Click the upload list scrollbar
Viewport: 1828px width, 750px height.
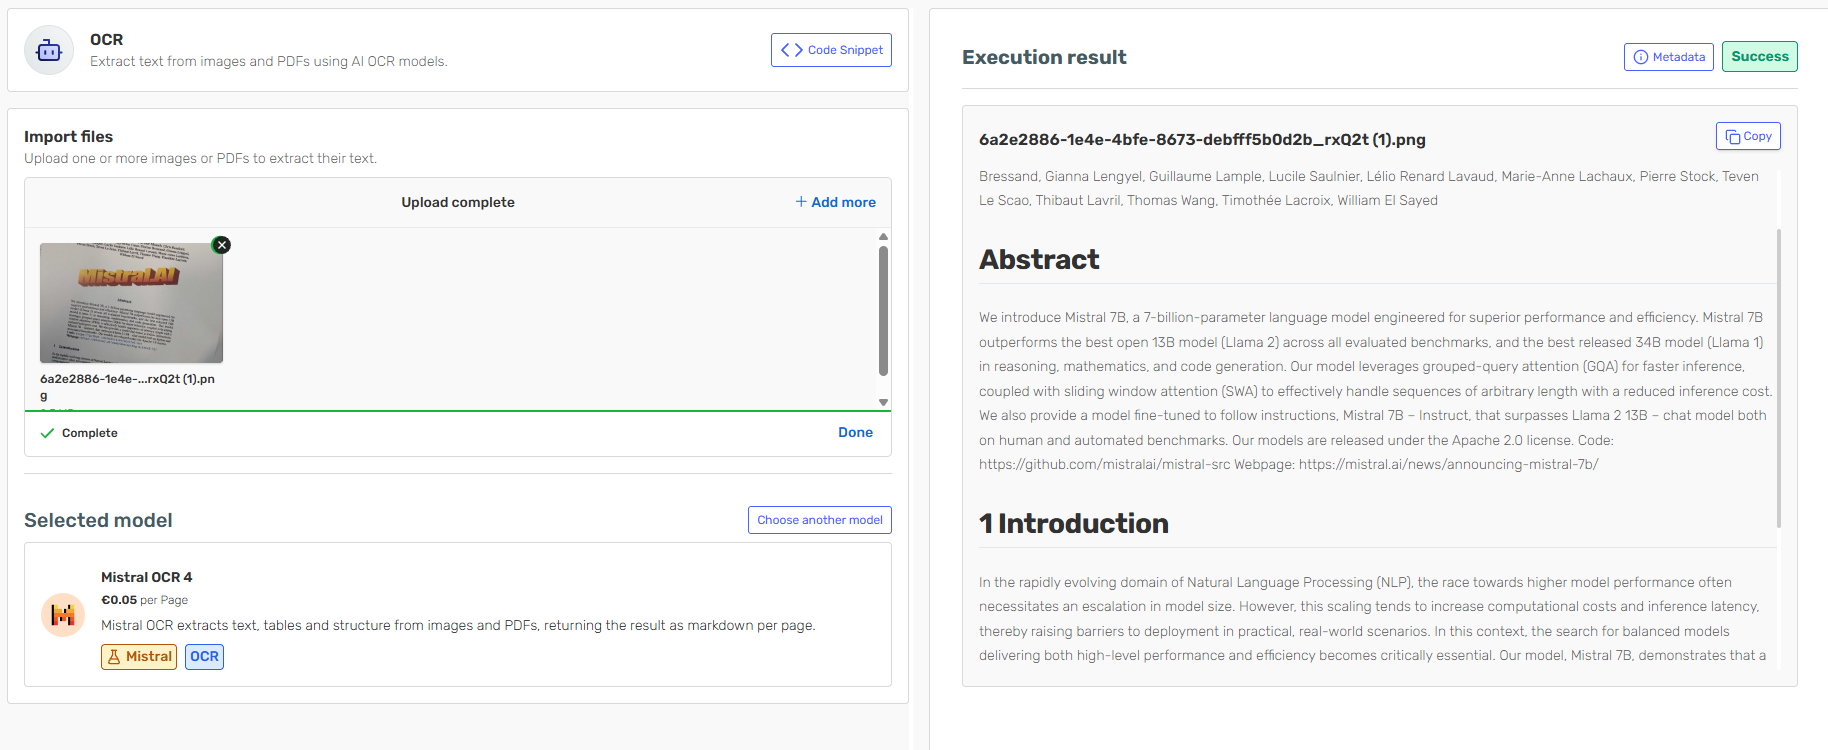point(883,310)
